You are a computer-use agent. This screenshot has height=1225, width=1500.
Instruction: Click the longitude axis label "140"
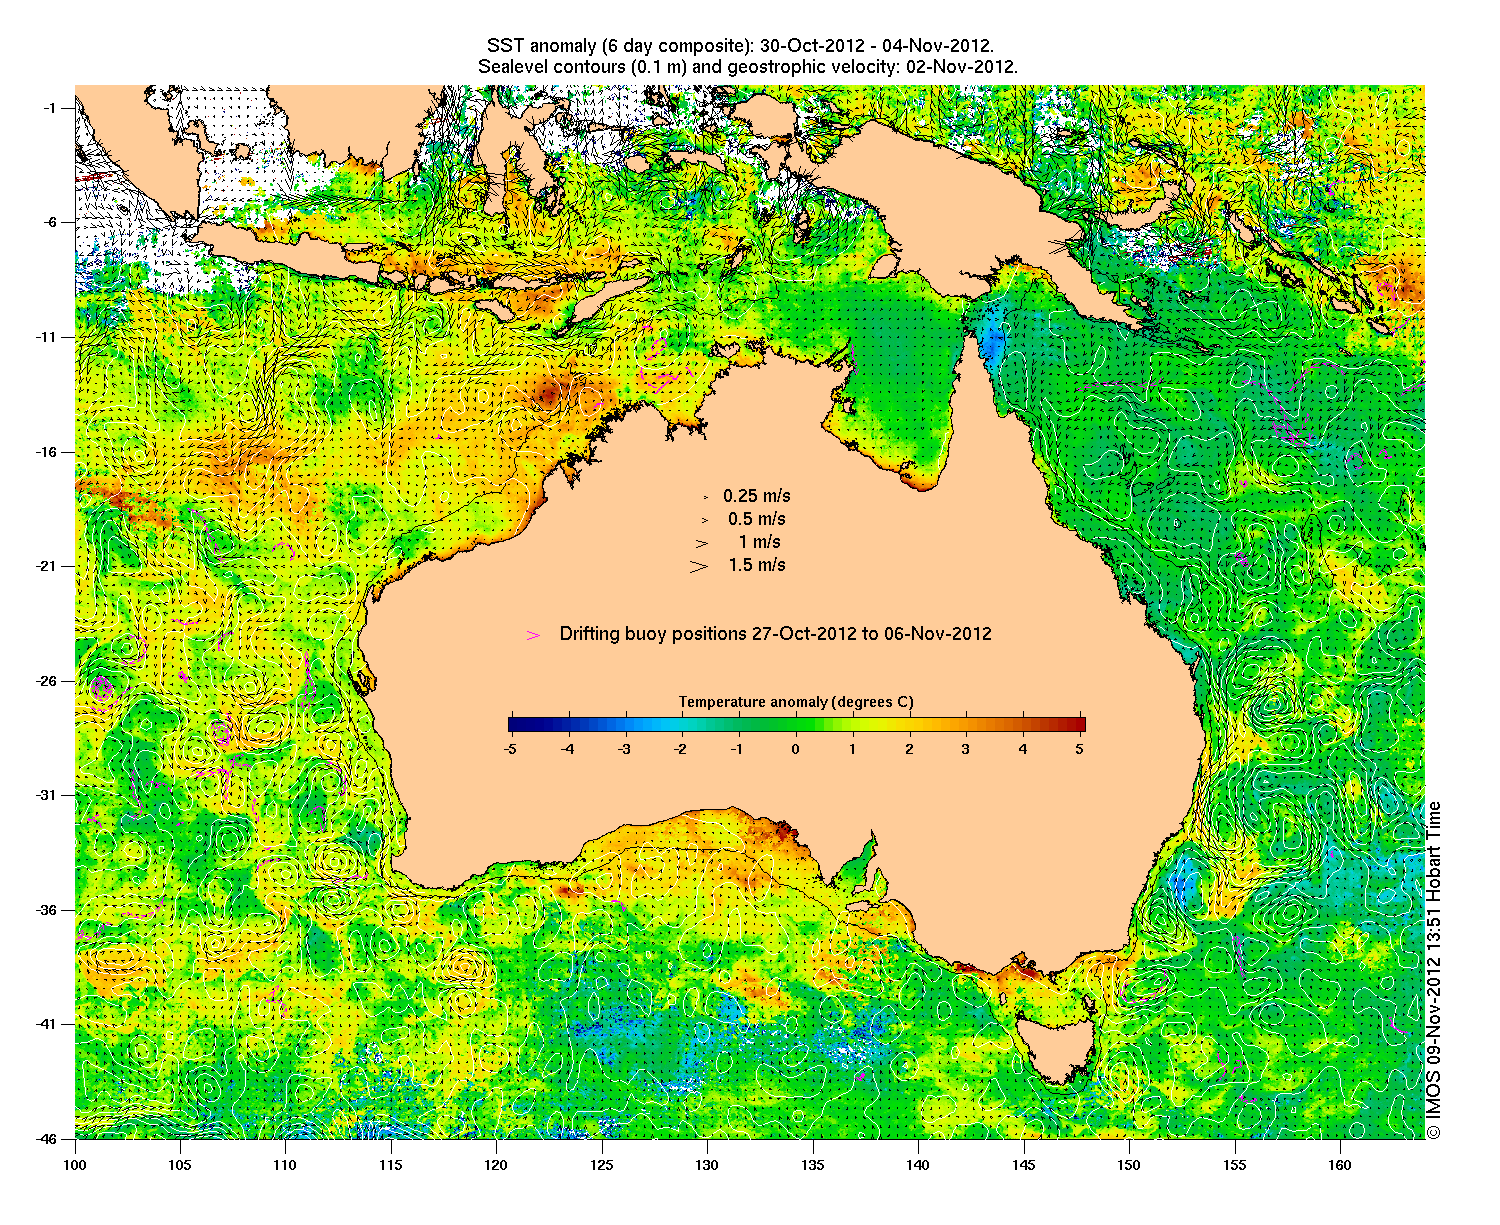click(x=918, y=1164)
